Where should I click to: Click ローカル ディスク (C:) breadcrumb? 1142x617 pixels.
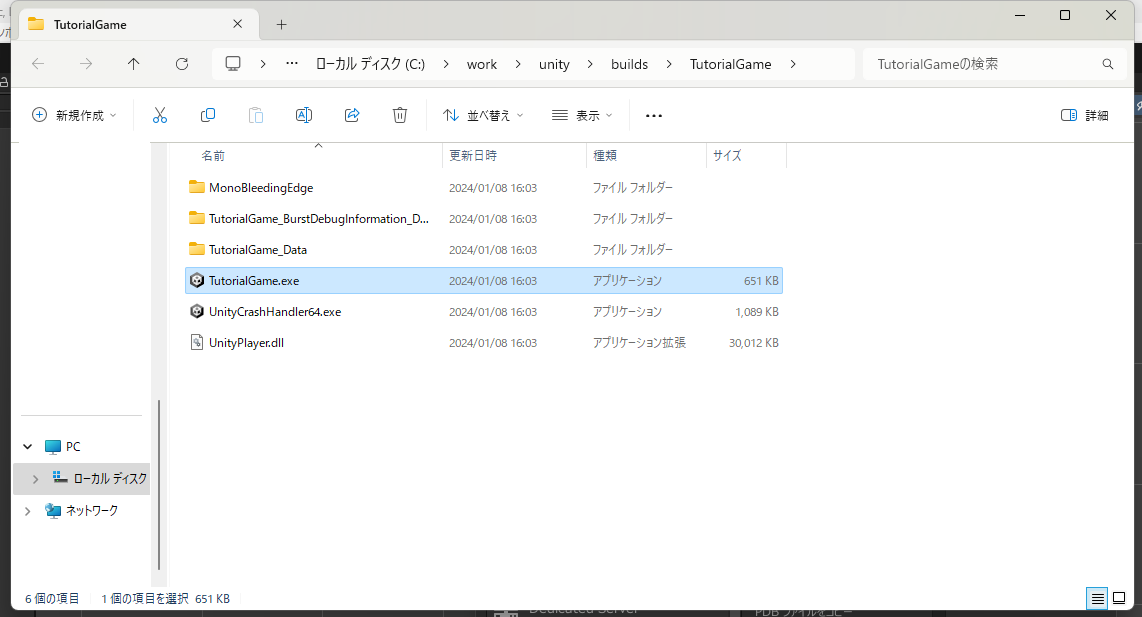[370, 64]
